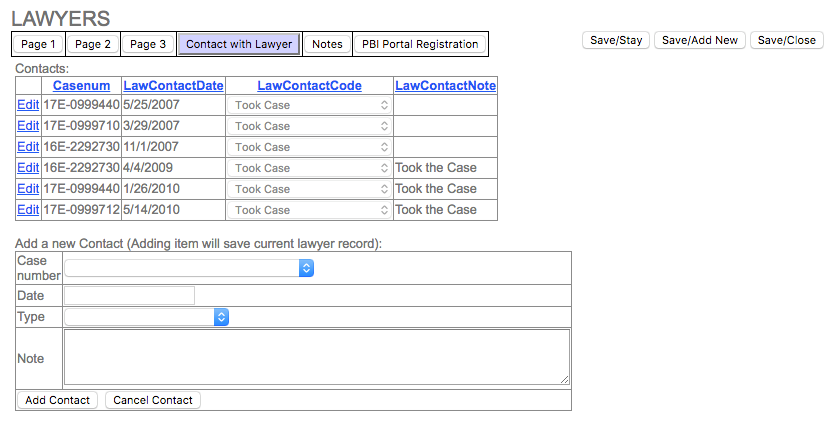Open LawContactCode dropdown for 3/29/2007 row
The width and height of the screenshot is (840, 430).
point(309,126)
